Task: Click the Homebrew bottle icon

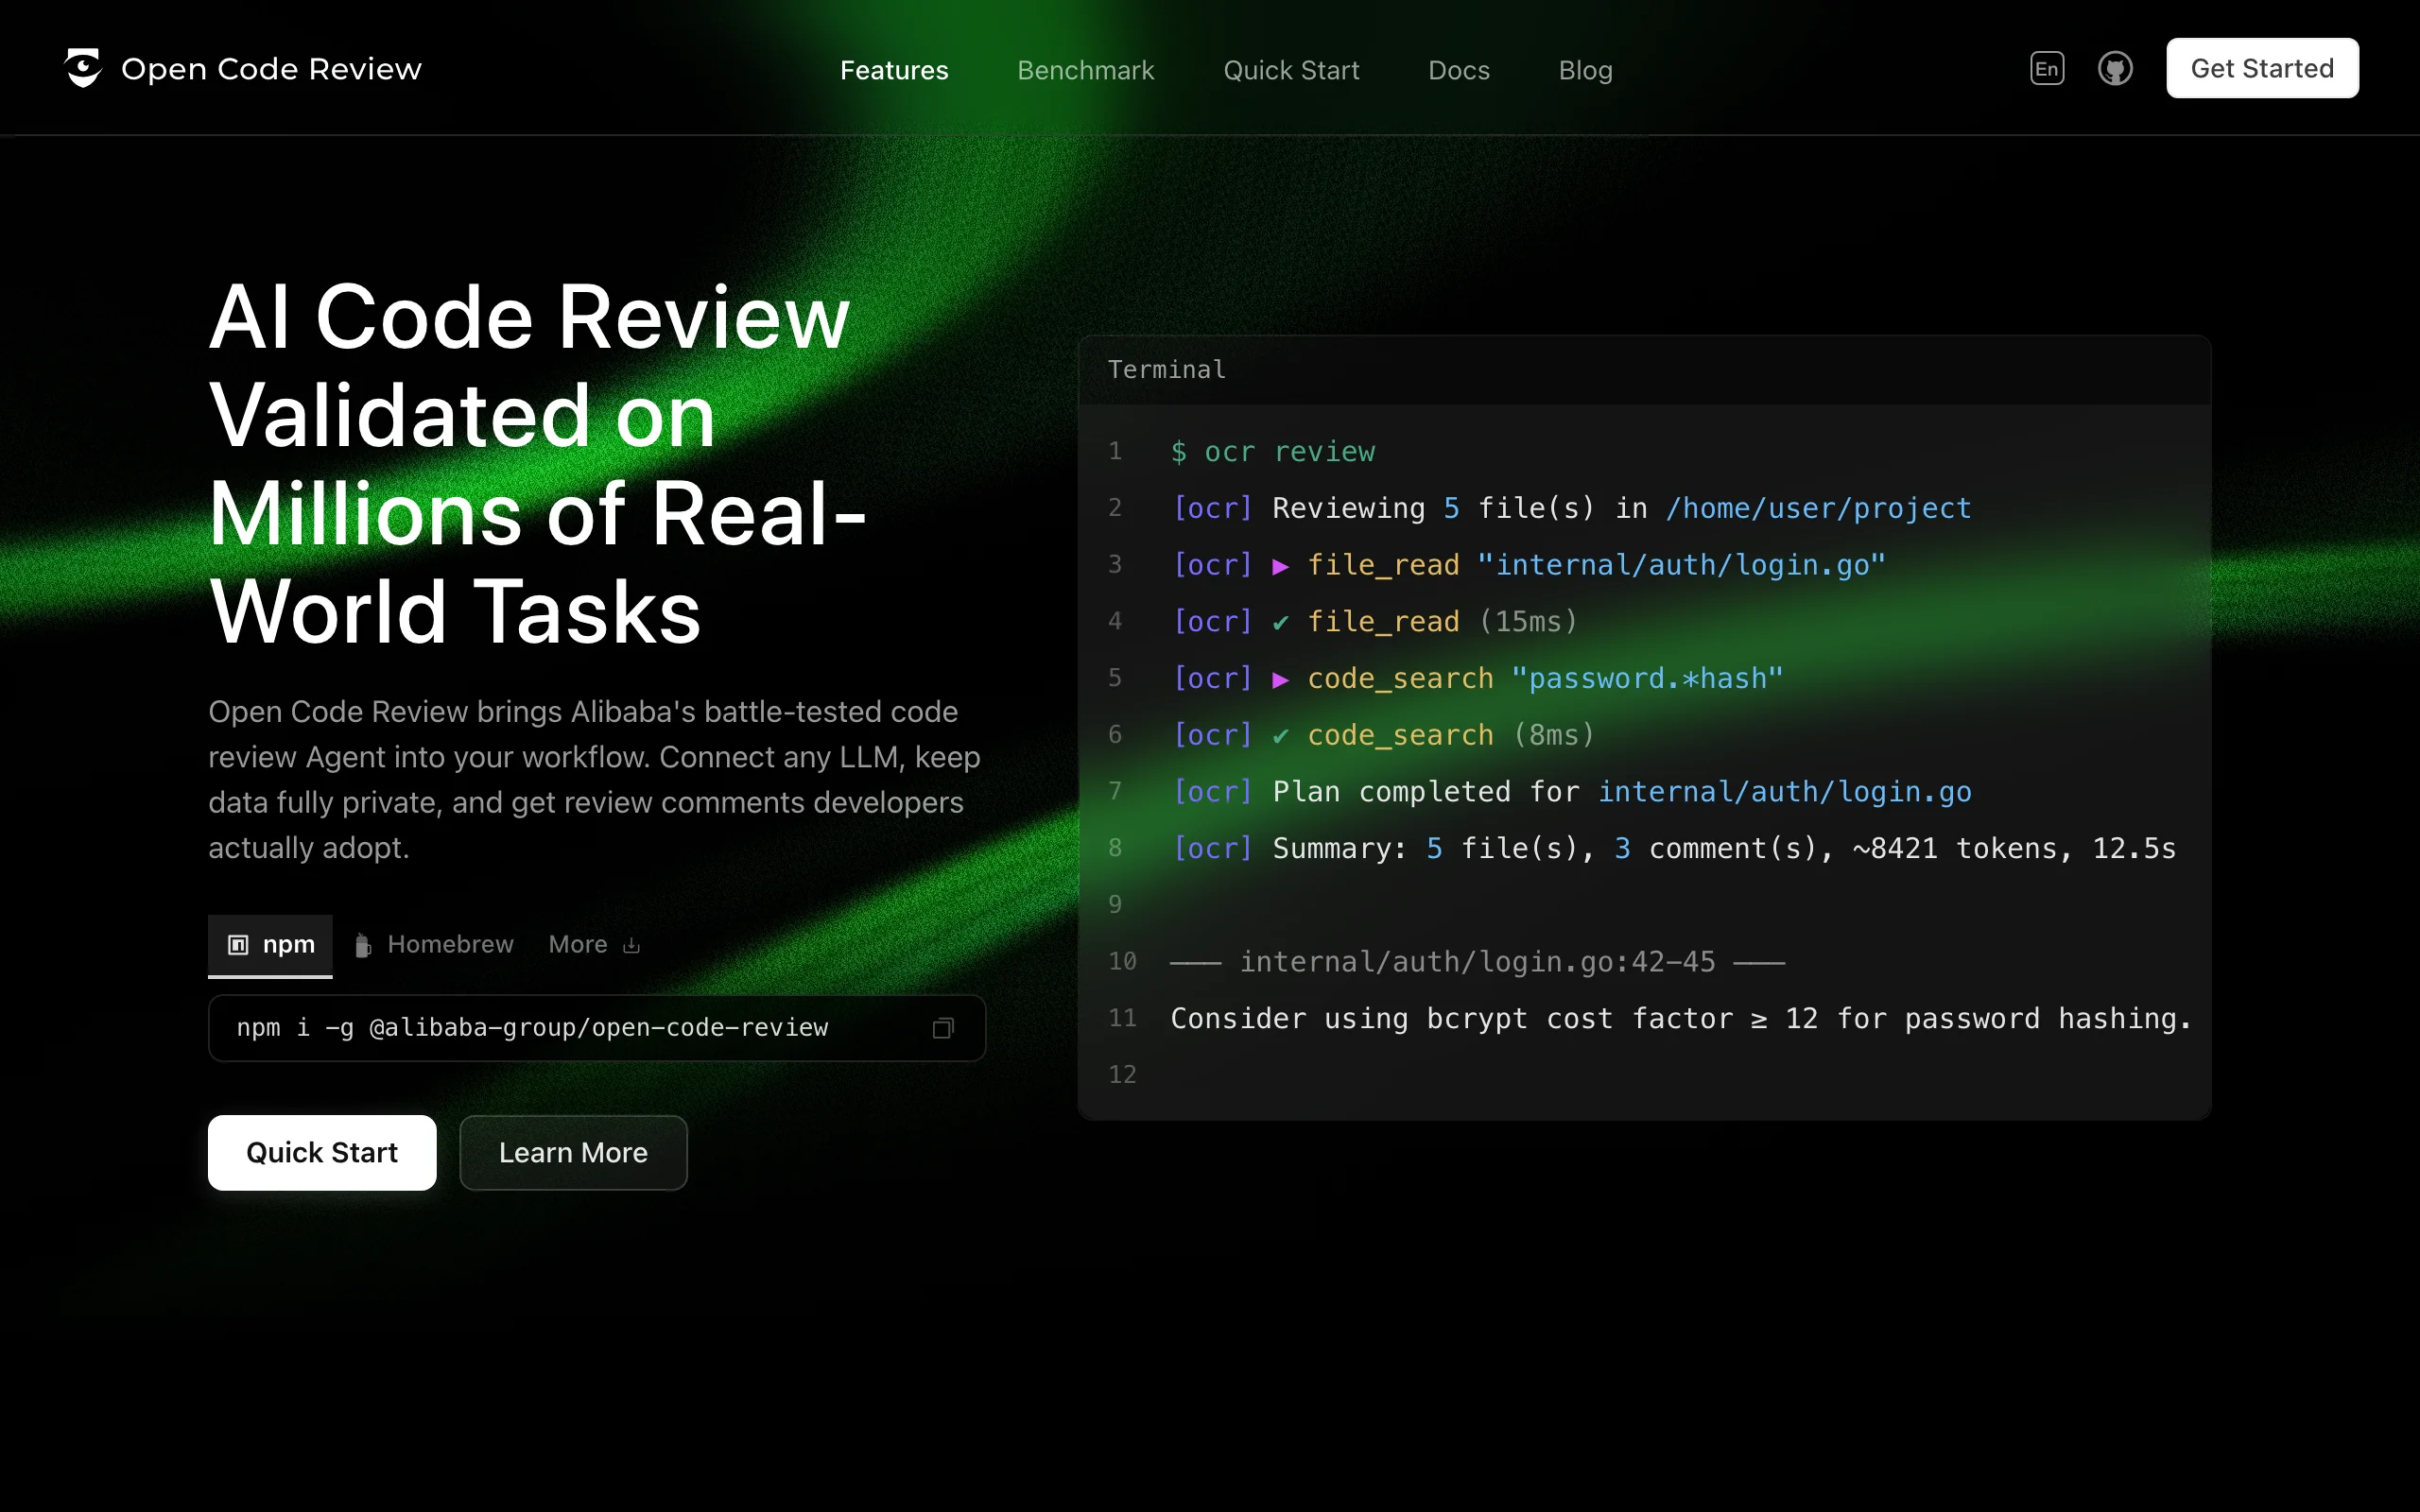Action: tap(363, 945)
